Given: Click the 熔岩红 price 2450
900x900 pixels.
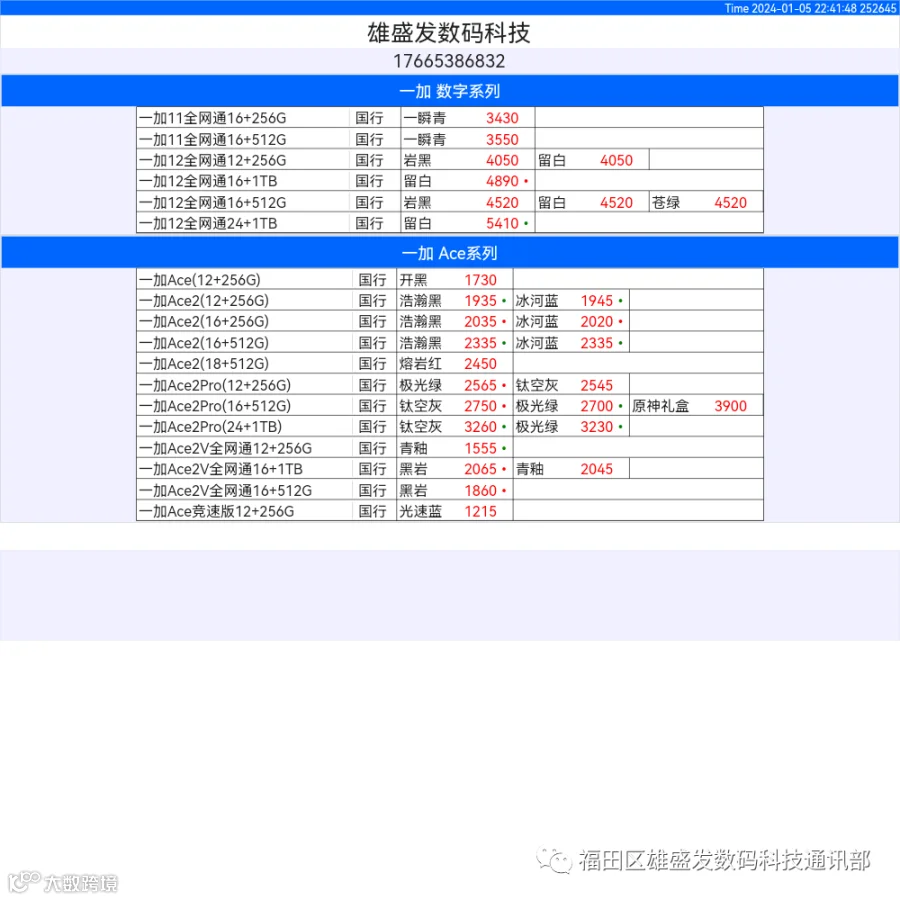Looking at the screenshot, I should [x=480, y=364].
